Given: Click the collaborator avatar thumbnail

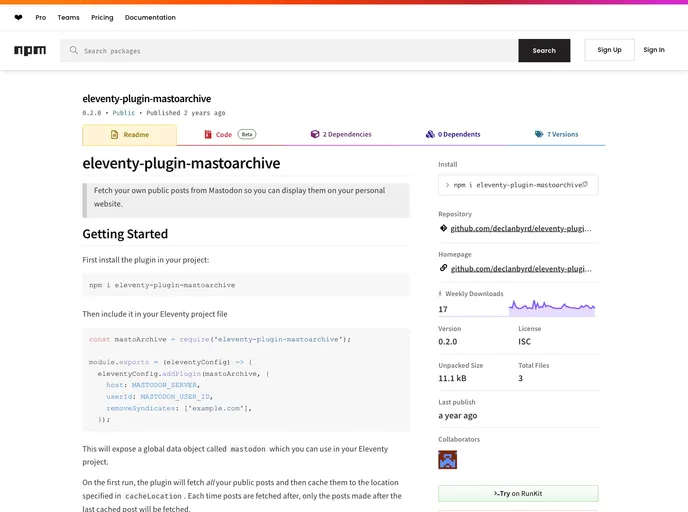Looking at the screenshot, I should (448, 460).
